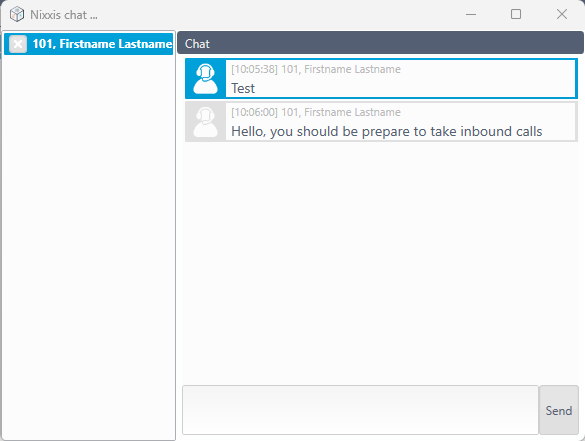
Task: Select the "Hello, you should be prepare" message
Action: coord(381,122)
